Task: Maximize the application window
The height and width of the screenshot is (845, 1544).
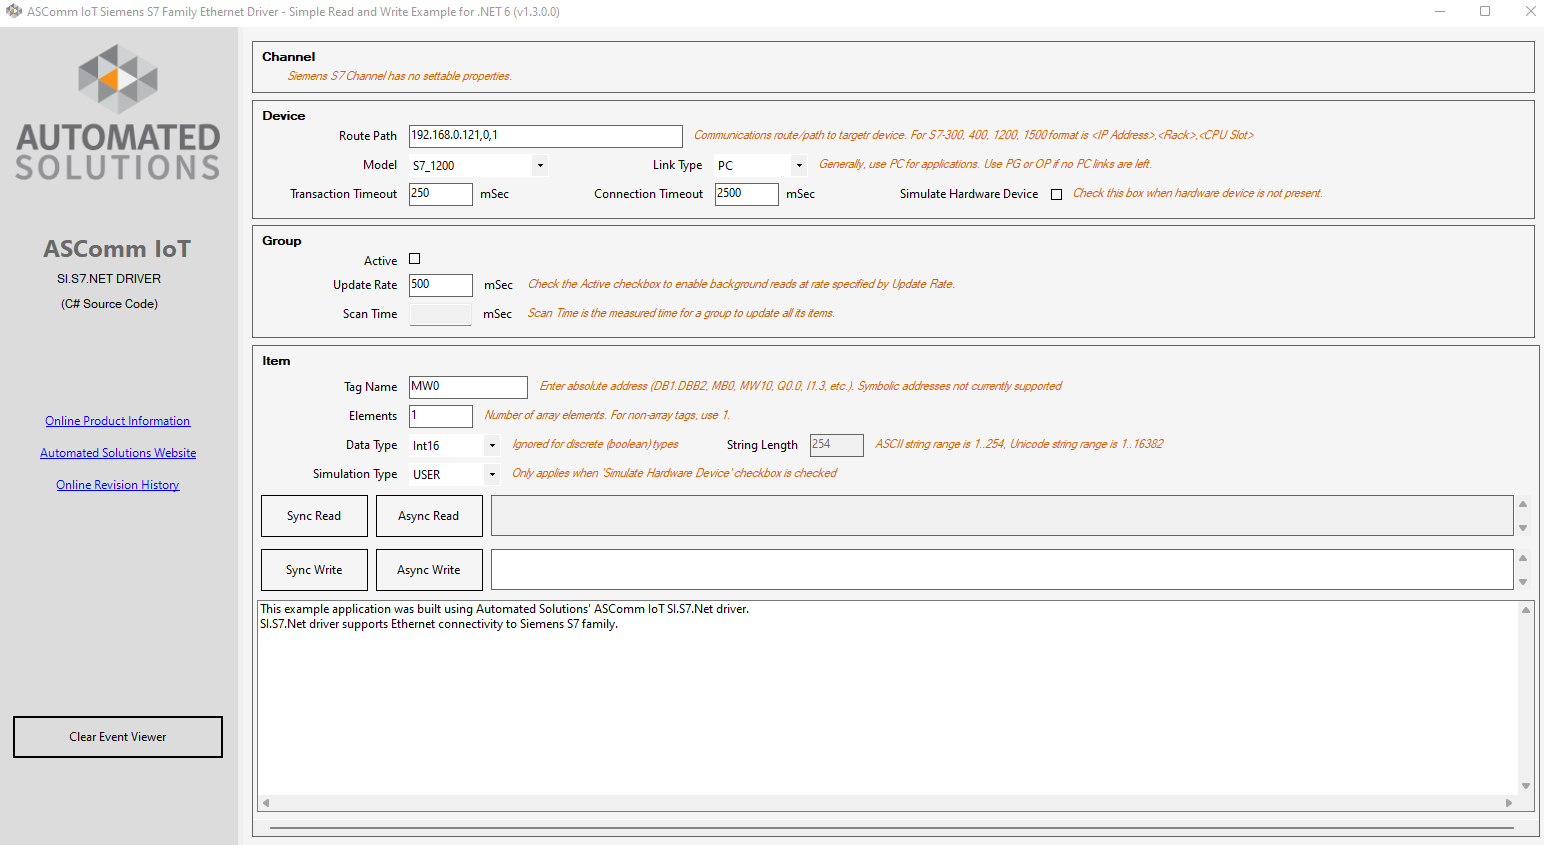Action: [x=1485, y=12]
